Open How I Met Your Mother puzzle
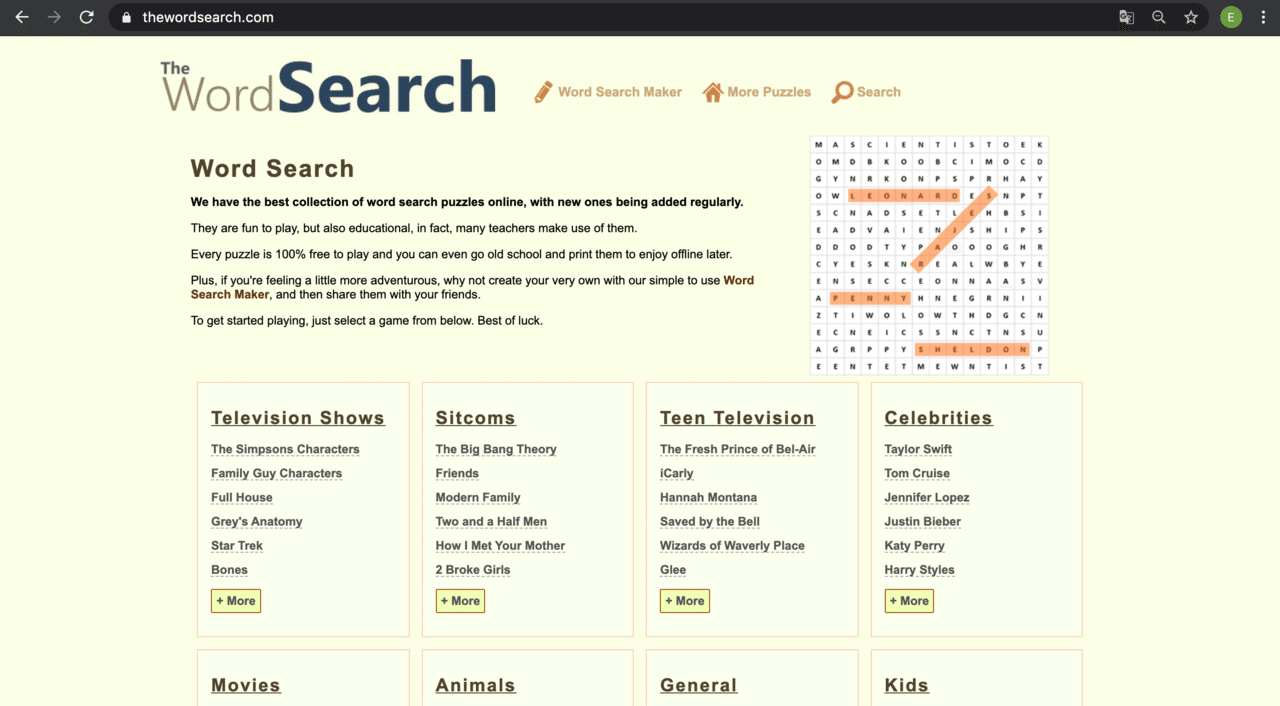Screen dimensions: 1280x706 [x=500, y=546]
